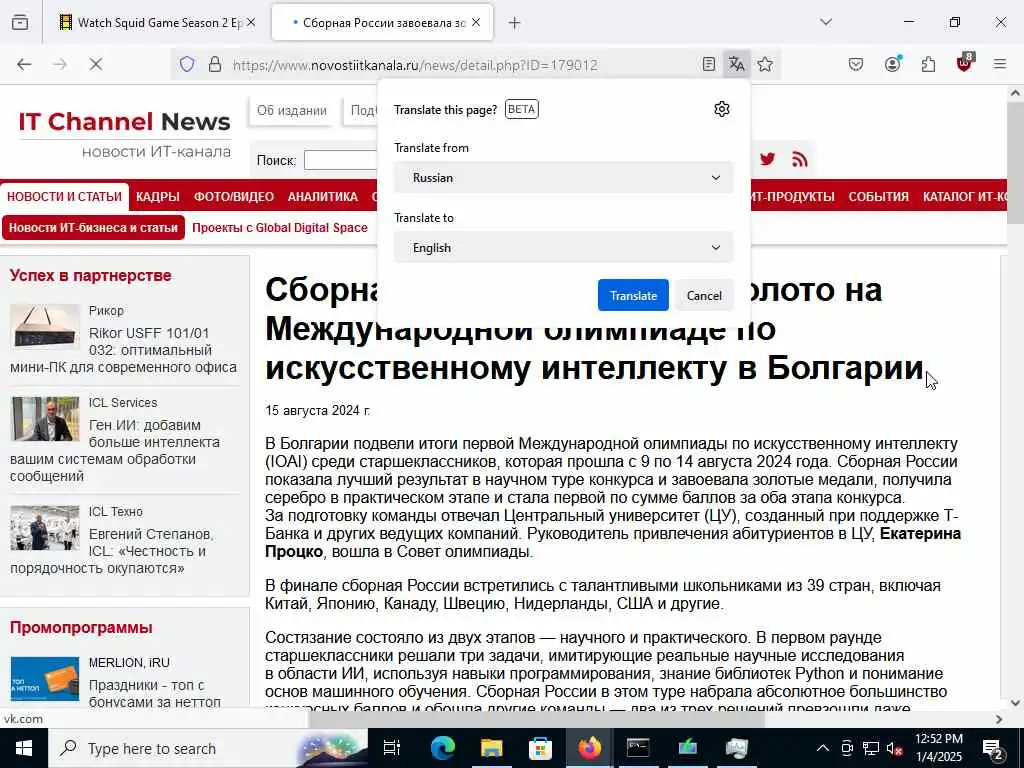Click the page vertical scrollbar
Image resolution: width=1024 pixels, height=768 pixels.
pos(1016,163)
